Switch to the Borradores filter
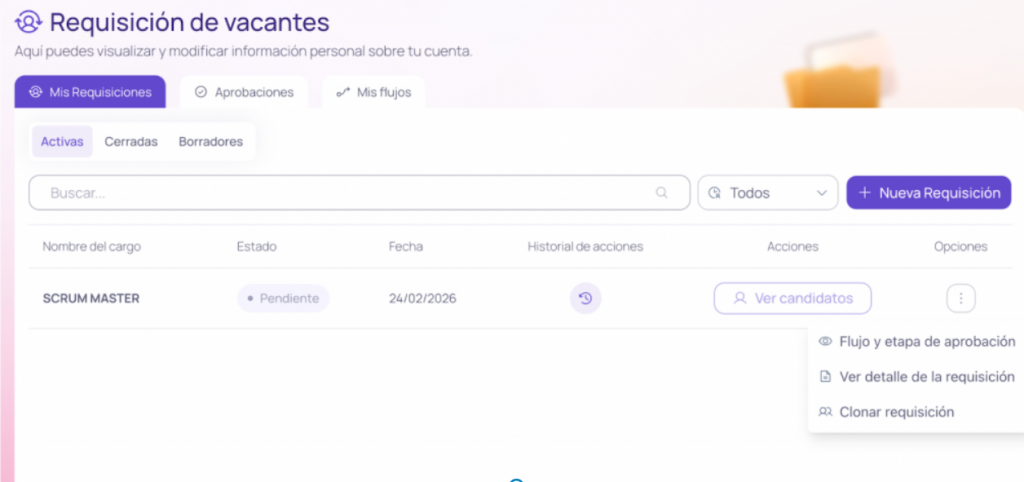Image resolution: width=1024 pixels, height=482 pixels. pyautogui.click(x=210, y=142)
